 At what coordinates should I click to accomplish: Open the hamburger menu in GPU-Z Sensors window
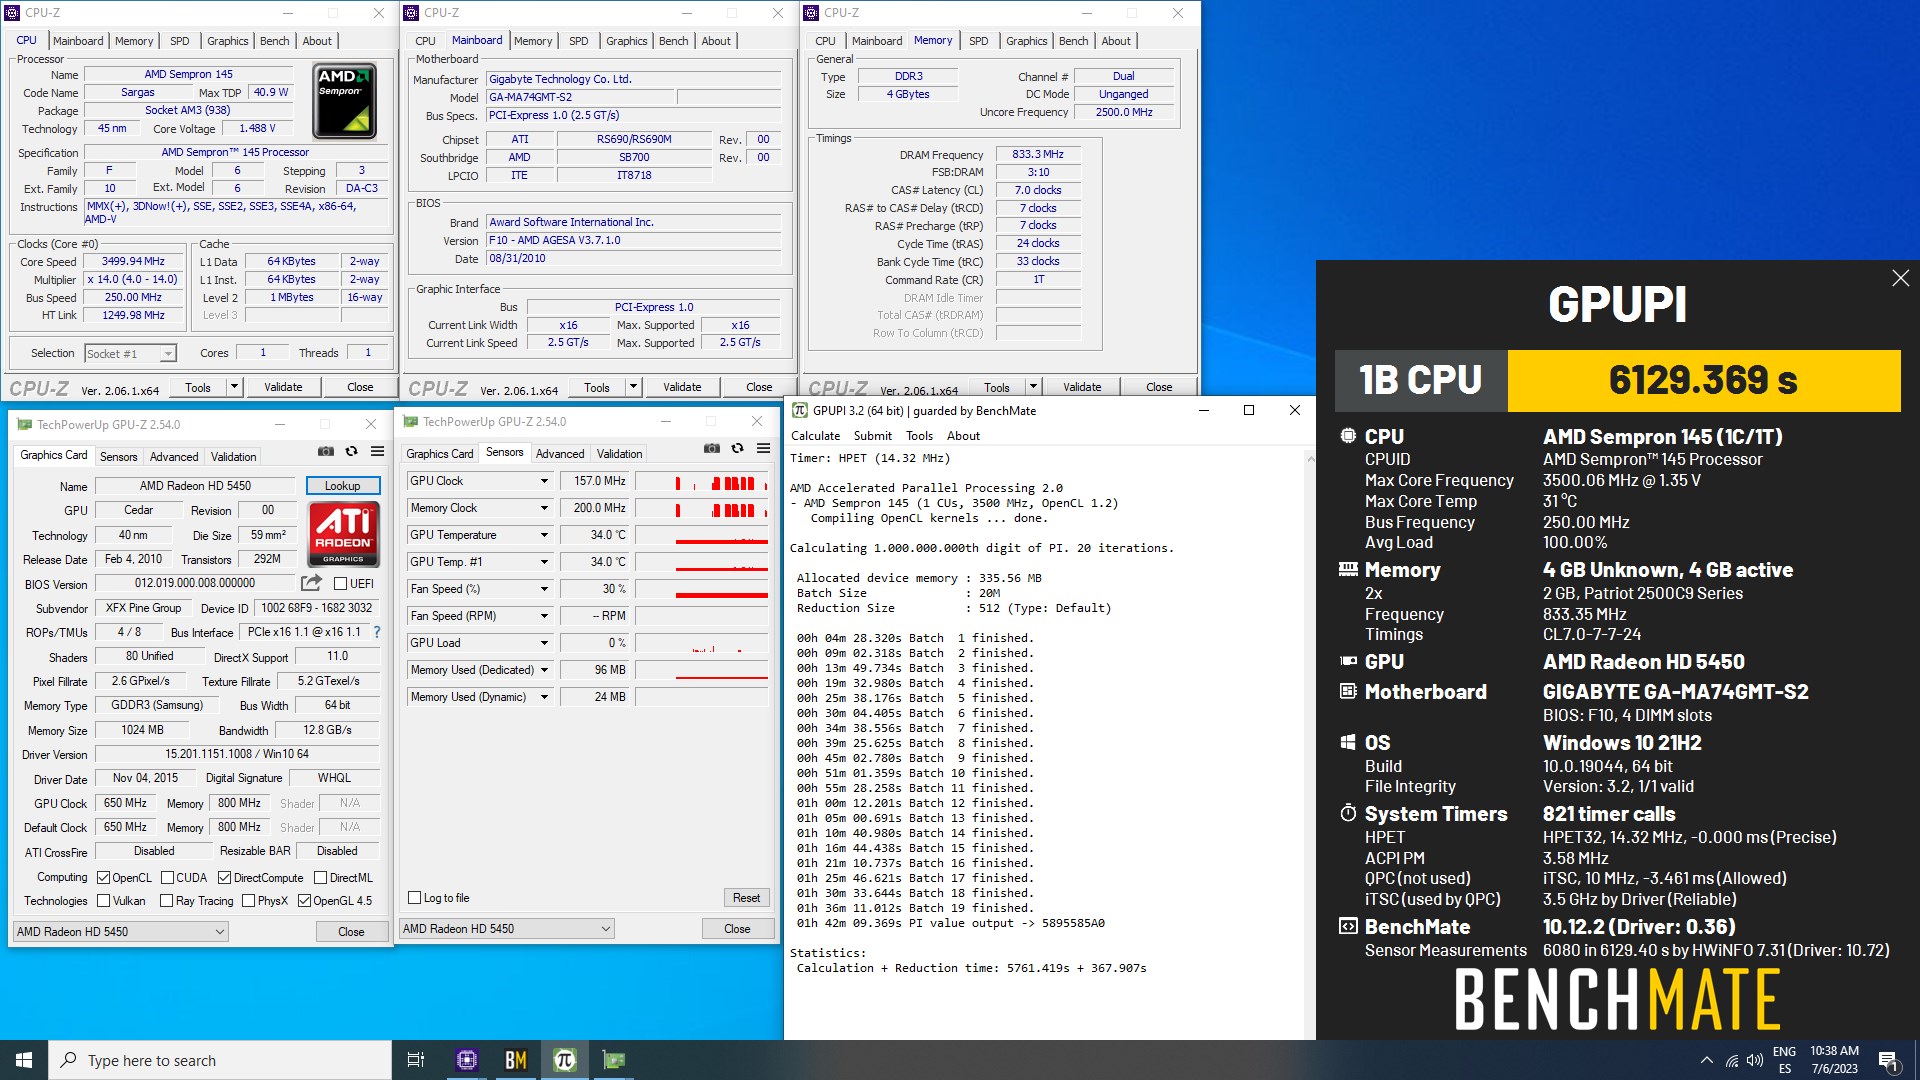tap(764, 449)
